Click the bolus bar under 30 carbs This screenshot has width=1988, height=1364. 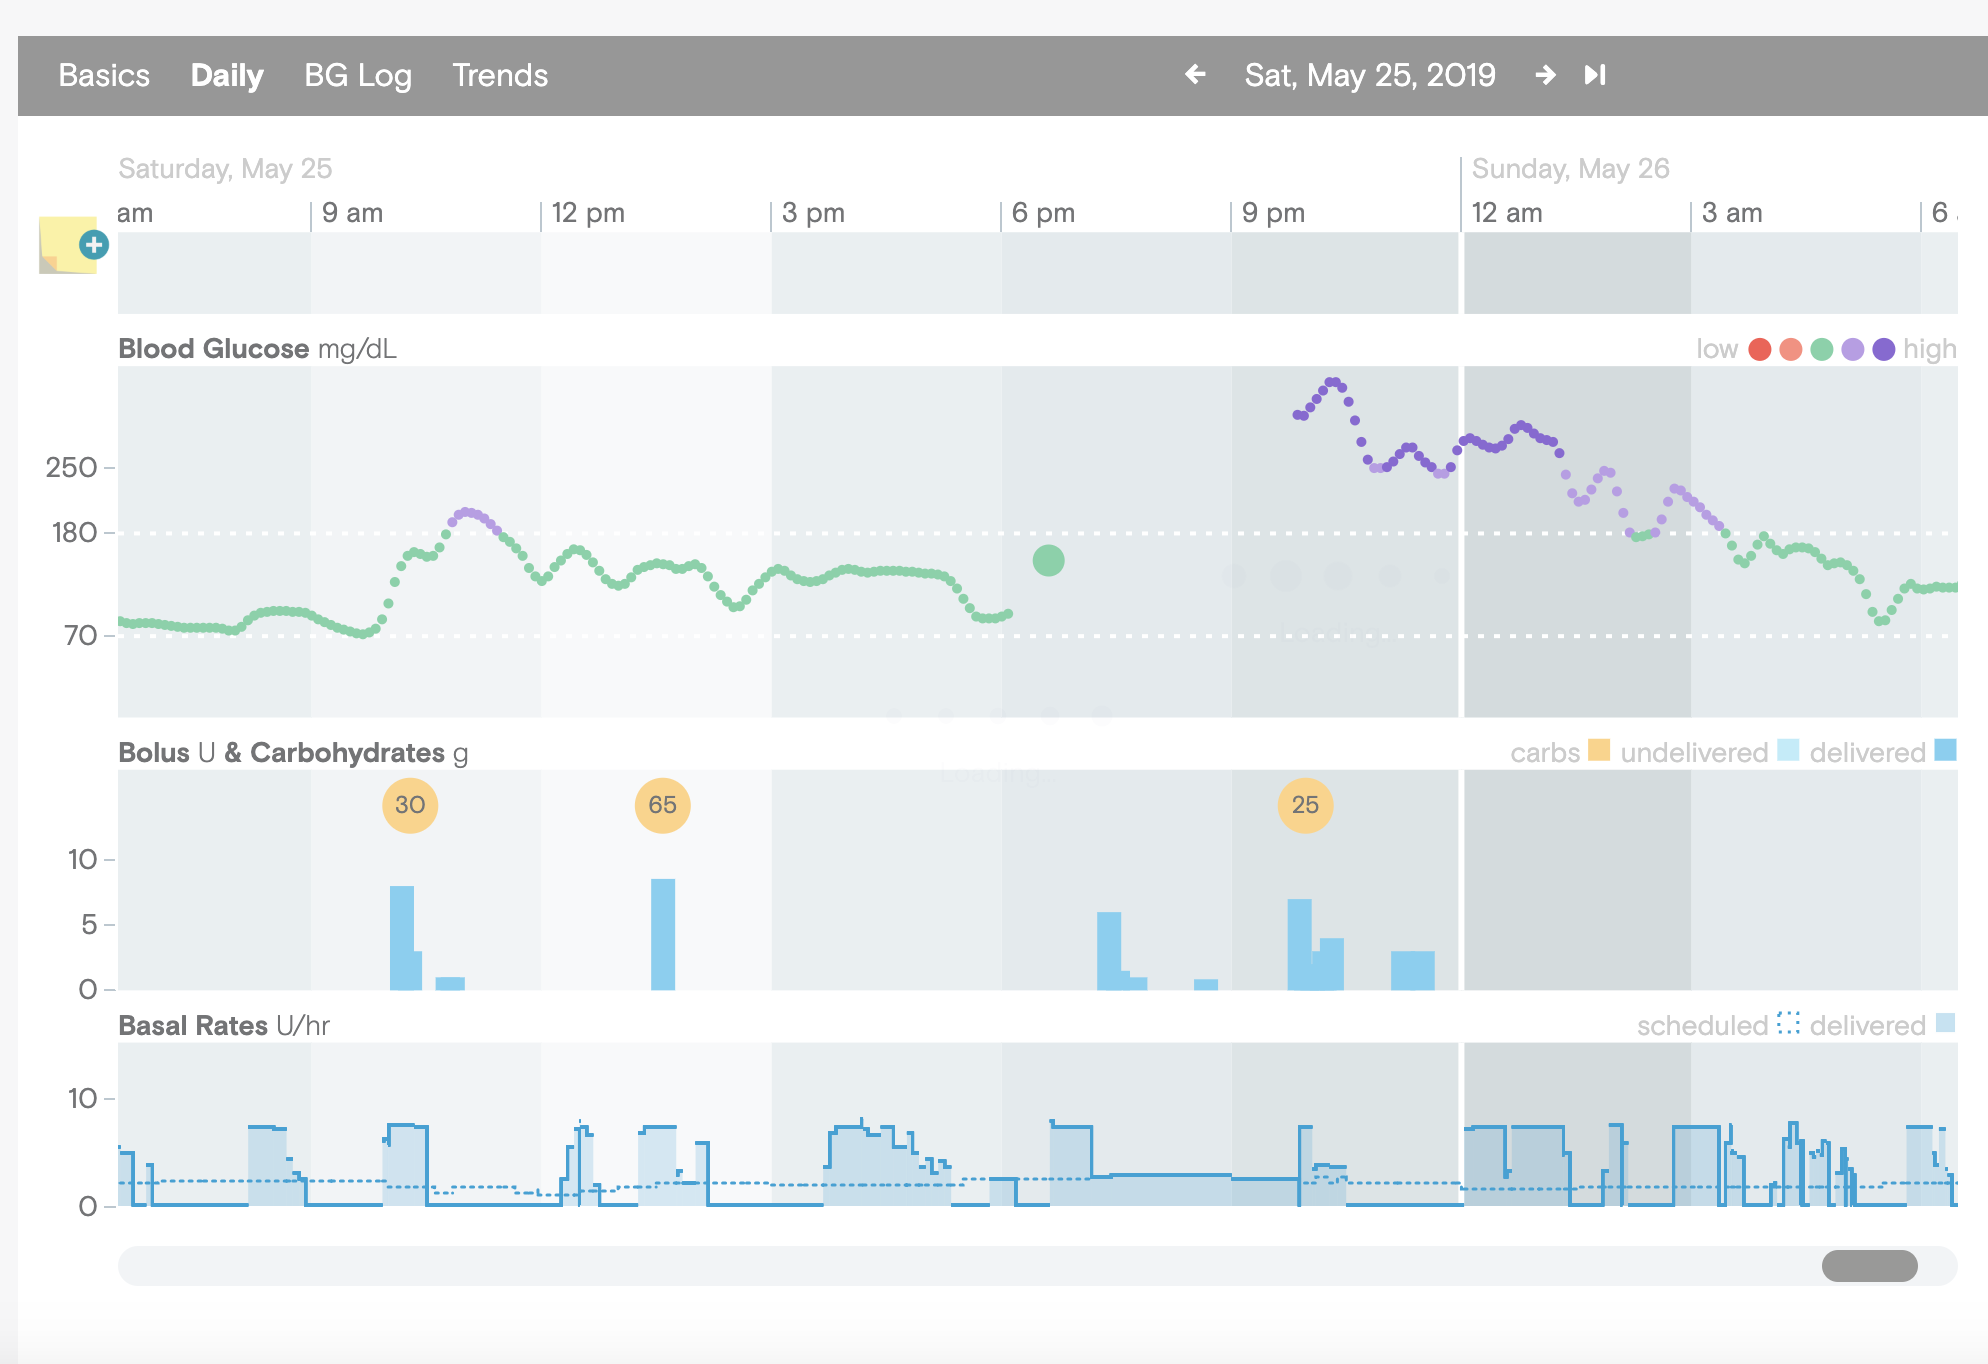click(401, 938)
